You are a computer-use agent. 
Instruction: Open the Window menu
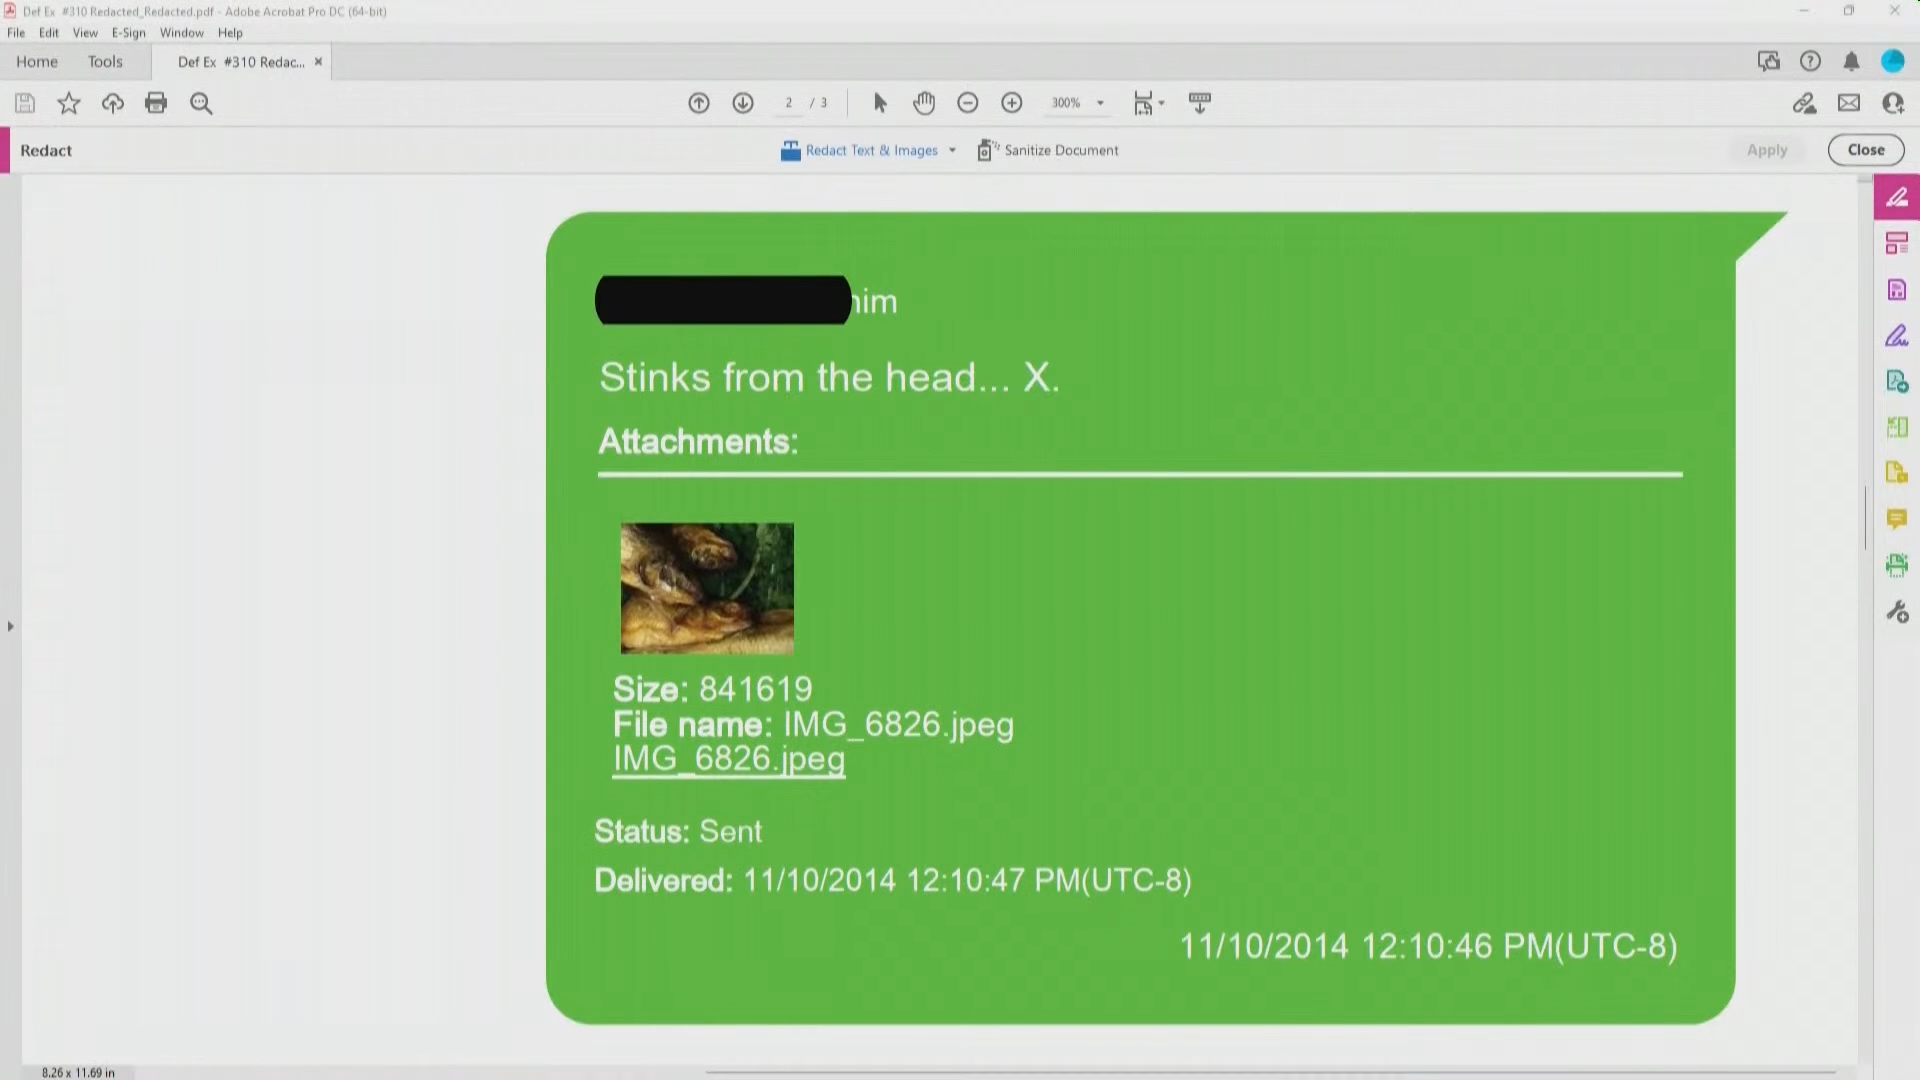182,33
